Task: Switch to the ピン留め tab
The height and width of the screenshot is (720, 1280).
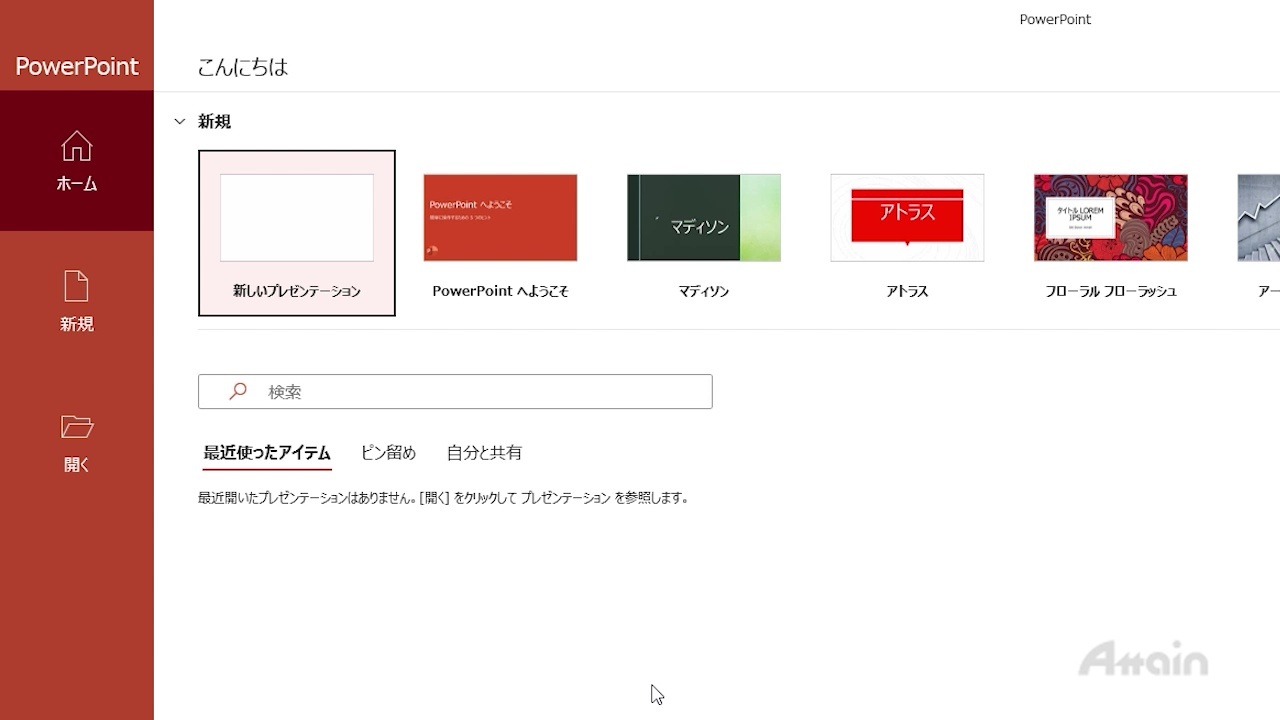Action: click(x=388, y=453)
